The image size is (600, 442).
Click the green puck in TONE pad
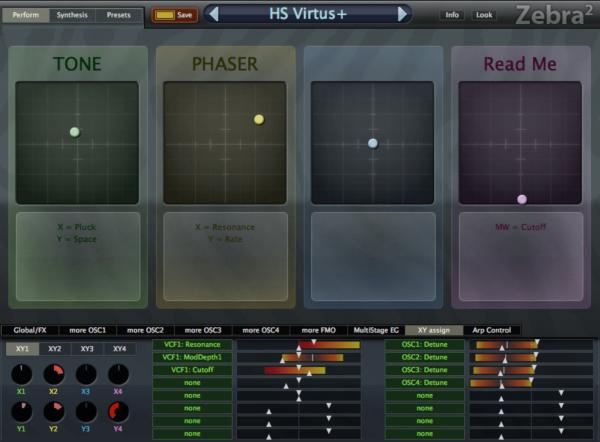click(x=75, y=132)
